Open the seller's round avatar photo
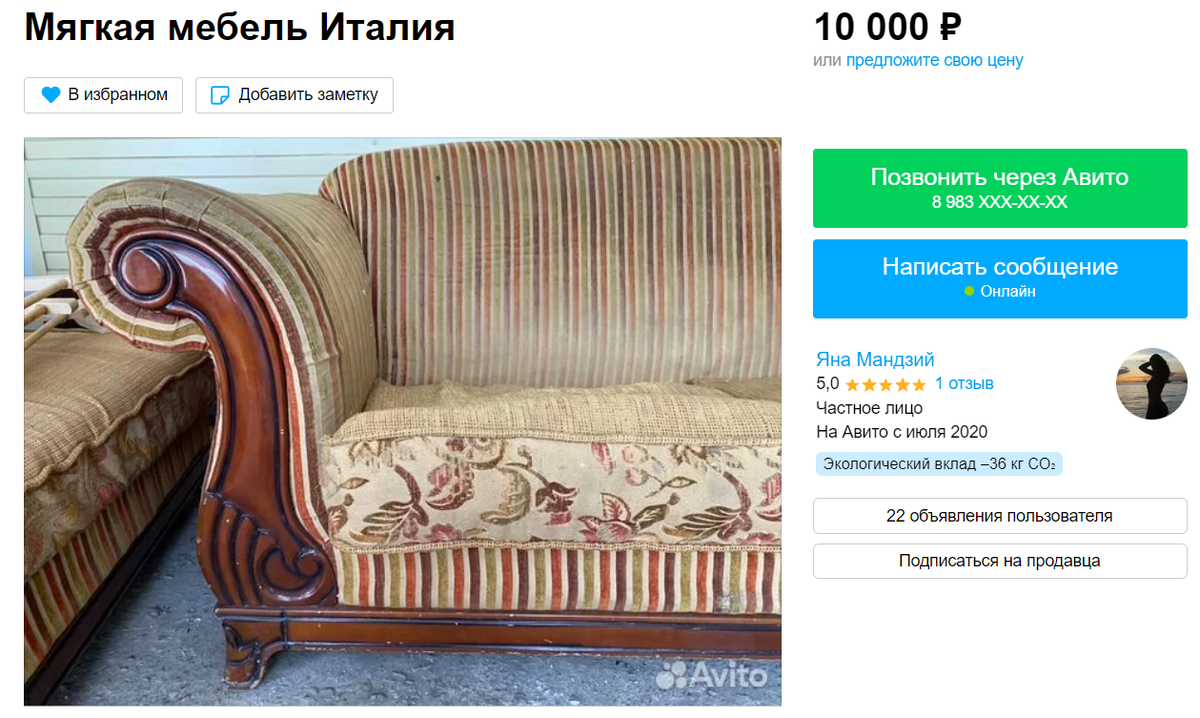 point(1152,384)
